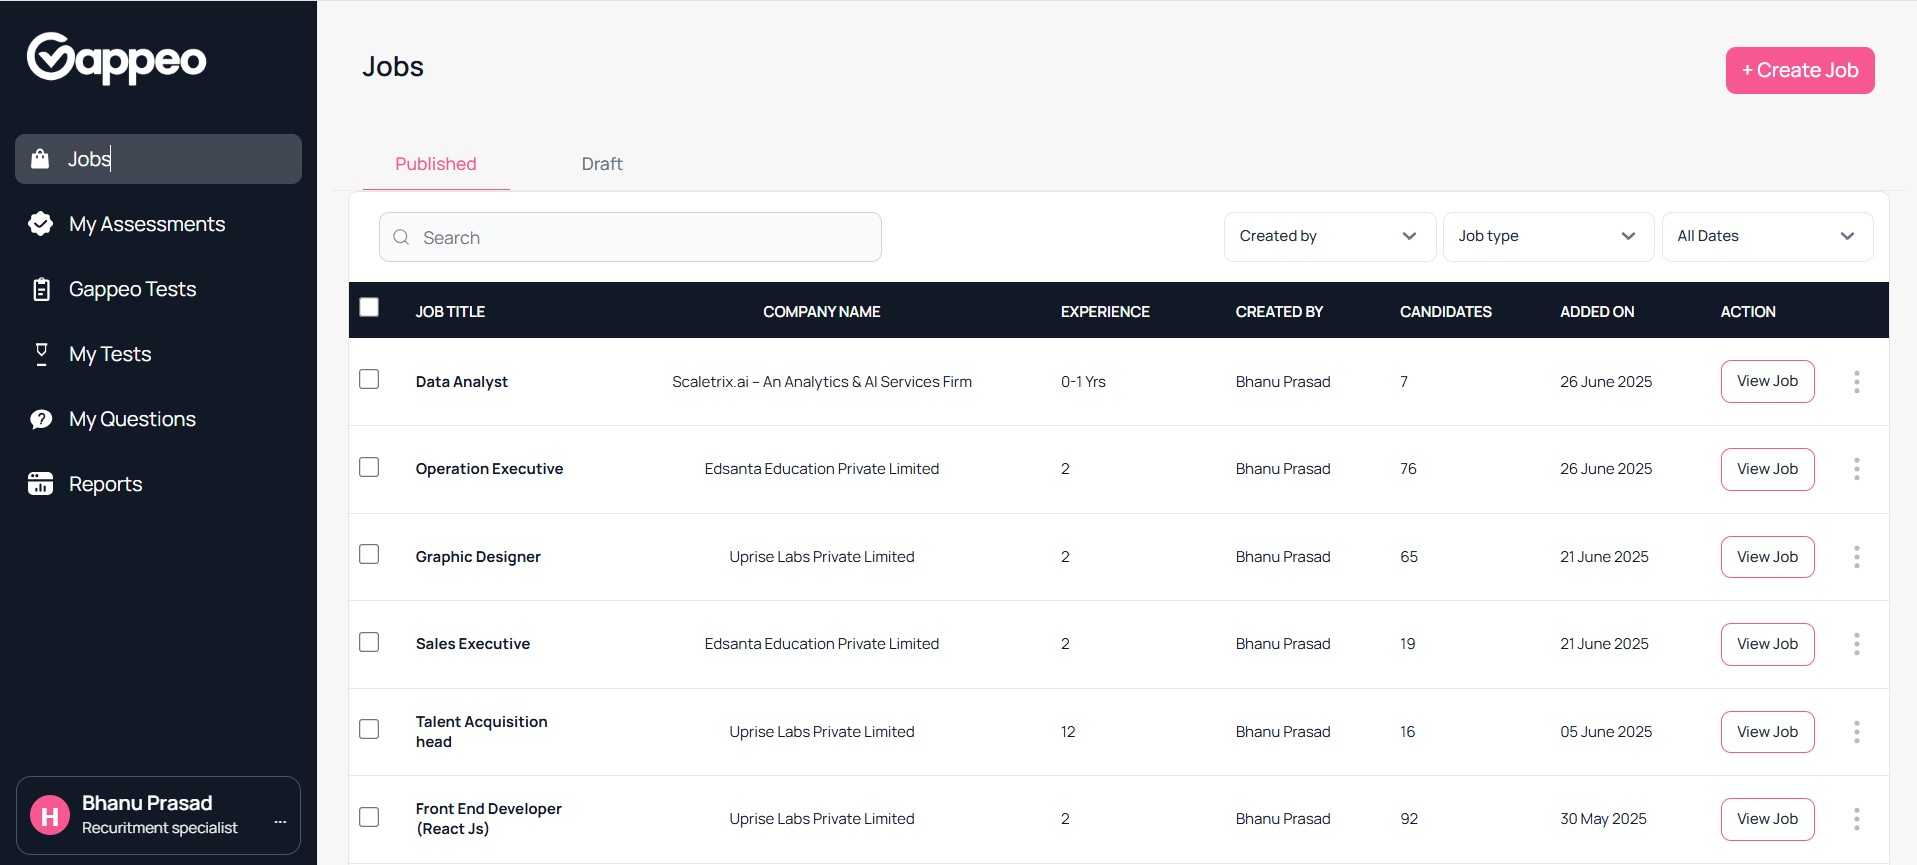Open more options for Front End Developer row
The image size is (1917, 865).
point(1856,819)
